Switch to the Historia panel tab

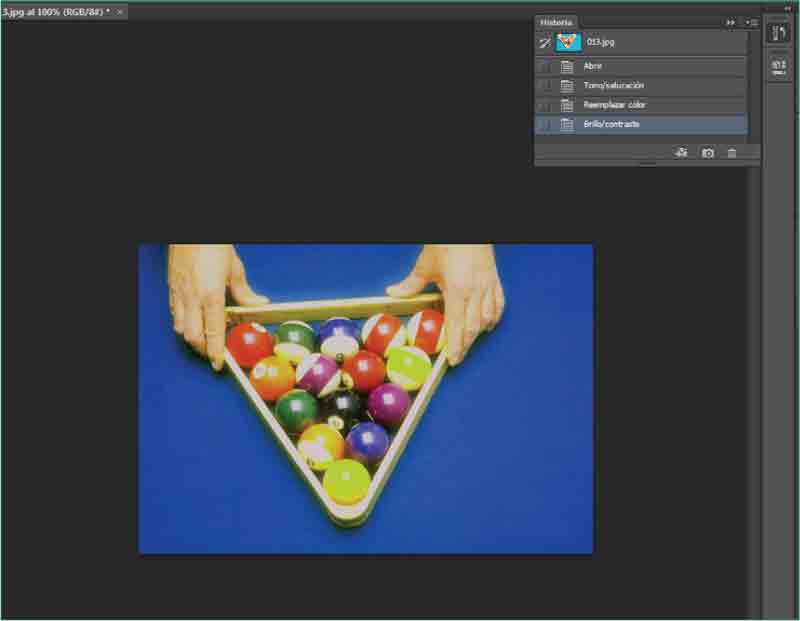(x=556, y=22)
